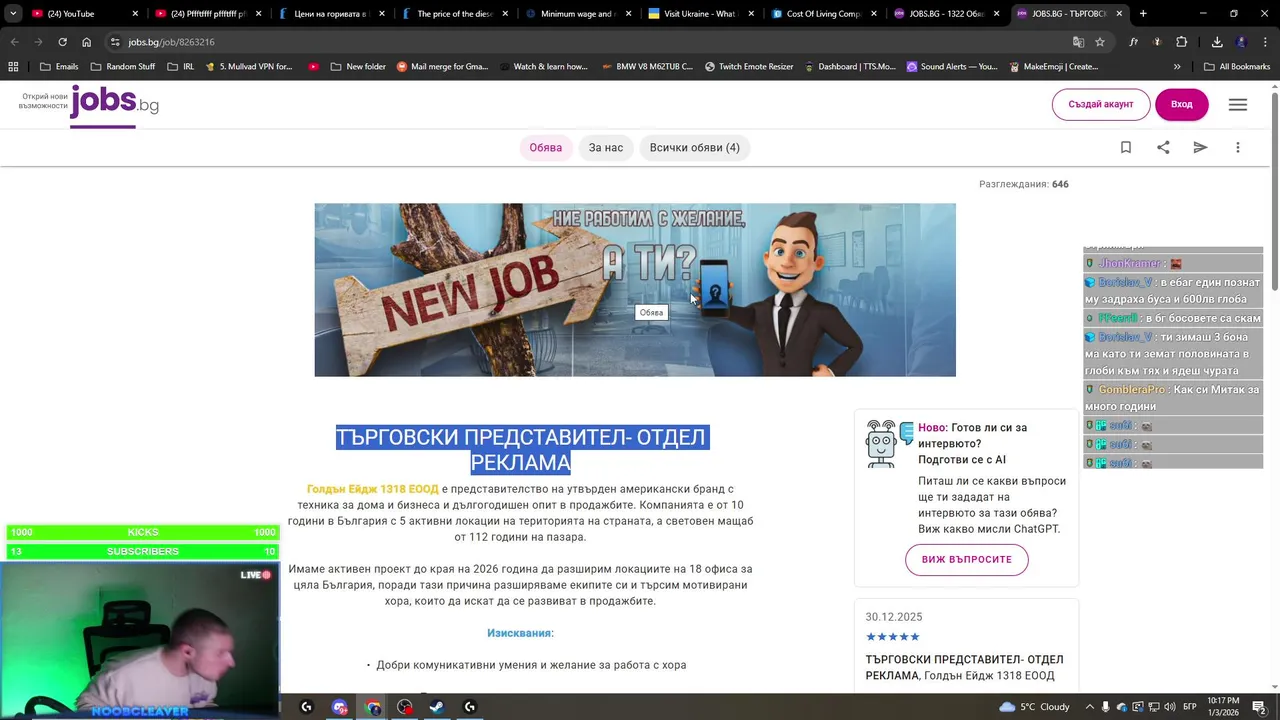Screen dimensions: 1280x720
Task: Click the AI interview robot icon
Action: tap(890, 443)
